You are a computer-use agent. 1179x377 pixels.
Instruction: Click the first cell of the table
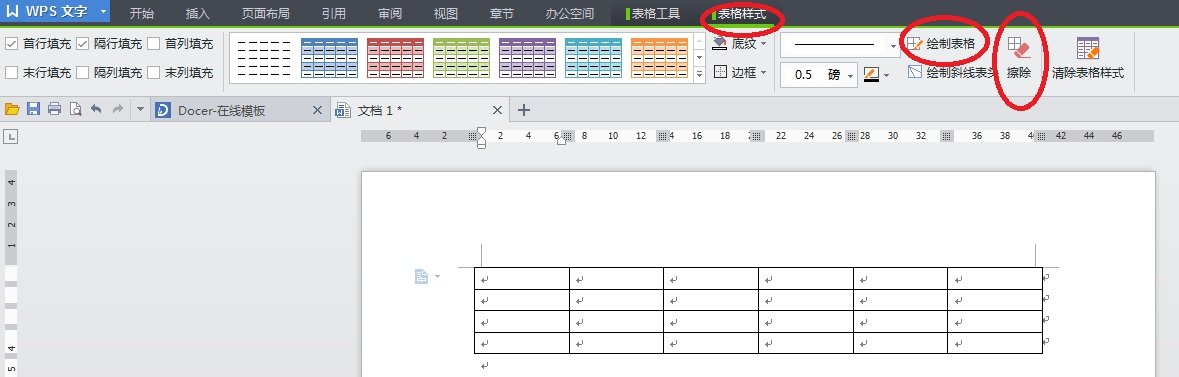522,278
